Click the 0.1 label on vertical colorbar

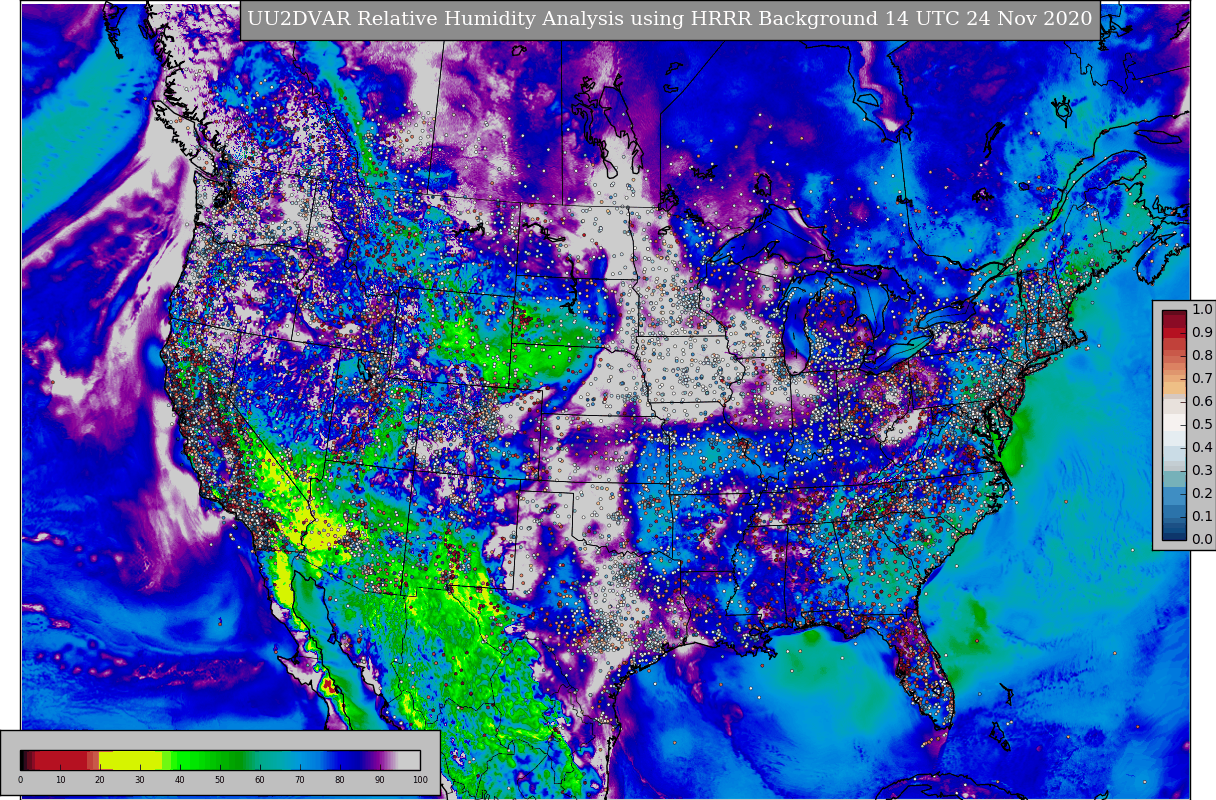click(1202, 517)
